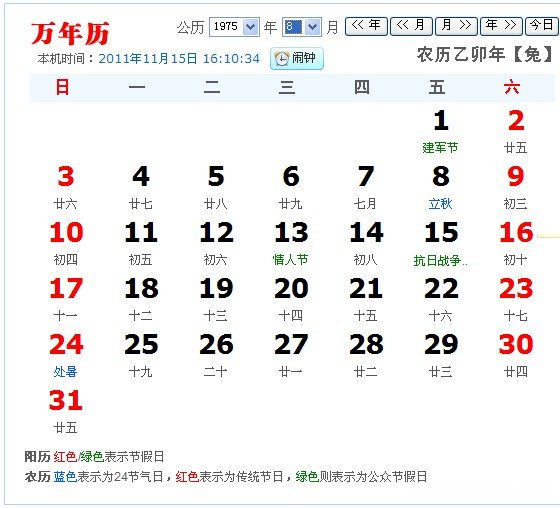560x508 pixels.
Task: Select date 8 立秋
Action: (x=441, y=188)
